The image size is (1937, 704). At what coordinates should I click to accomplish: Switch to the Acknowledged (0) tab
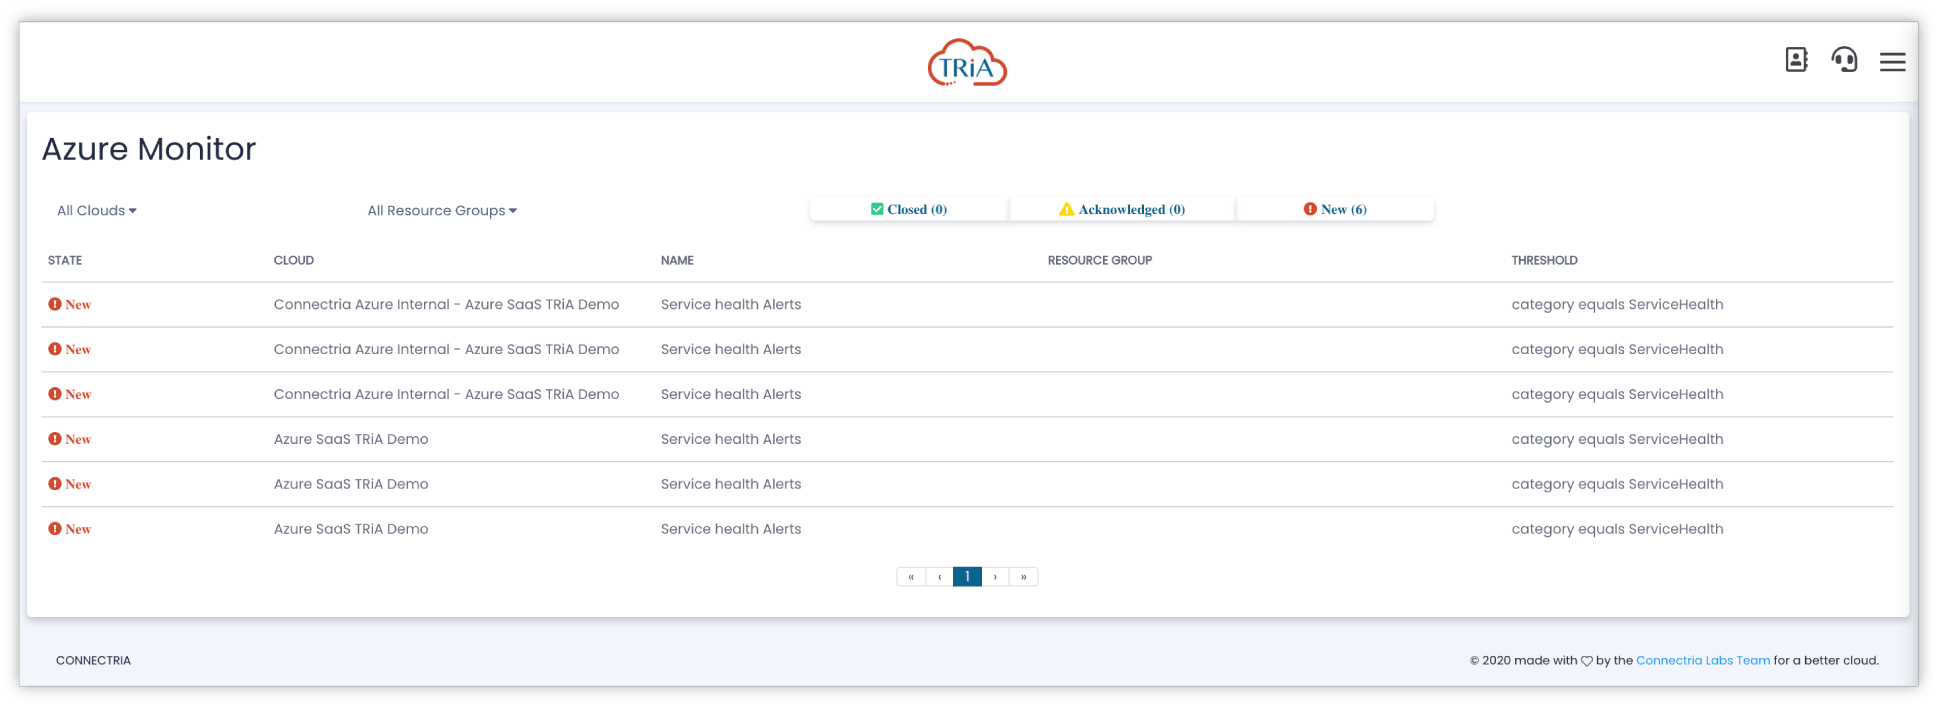coord(1122,209)
